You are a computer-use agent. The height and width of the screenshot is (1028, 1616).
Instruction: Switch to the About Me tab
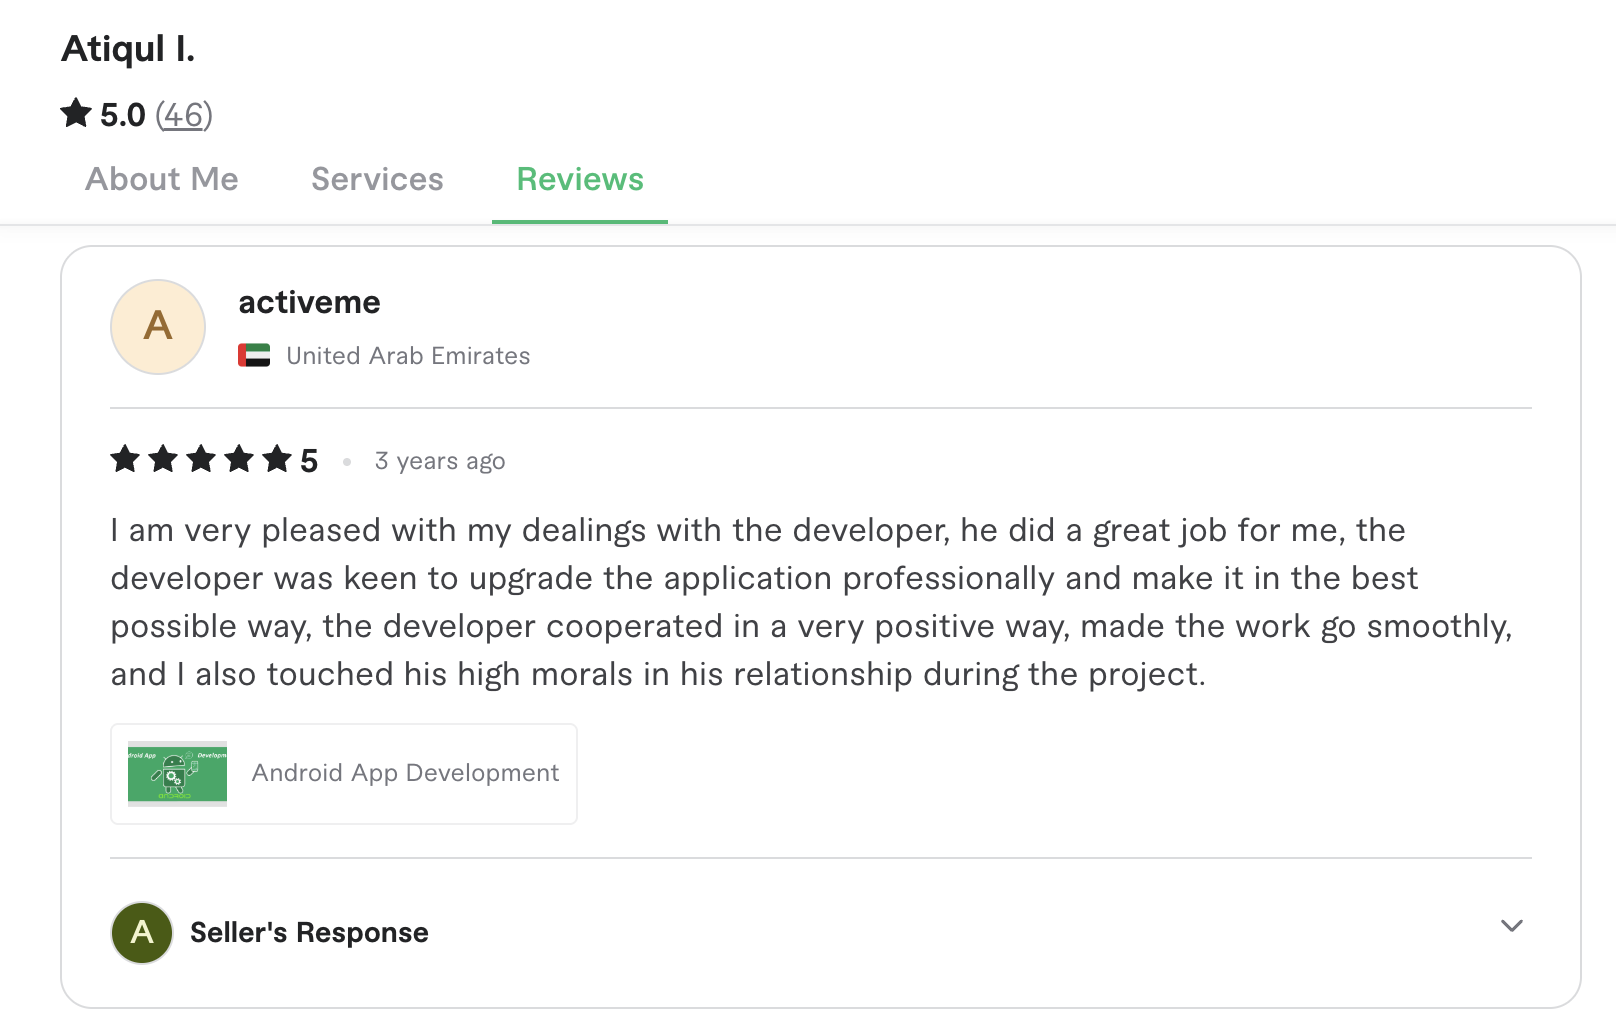point(161,180)
